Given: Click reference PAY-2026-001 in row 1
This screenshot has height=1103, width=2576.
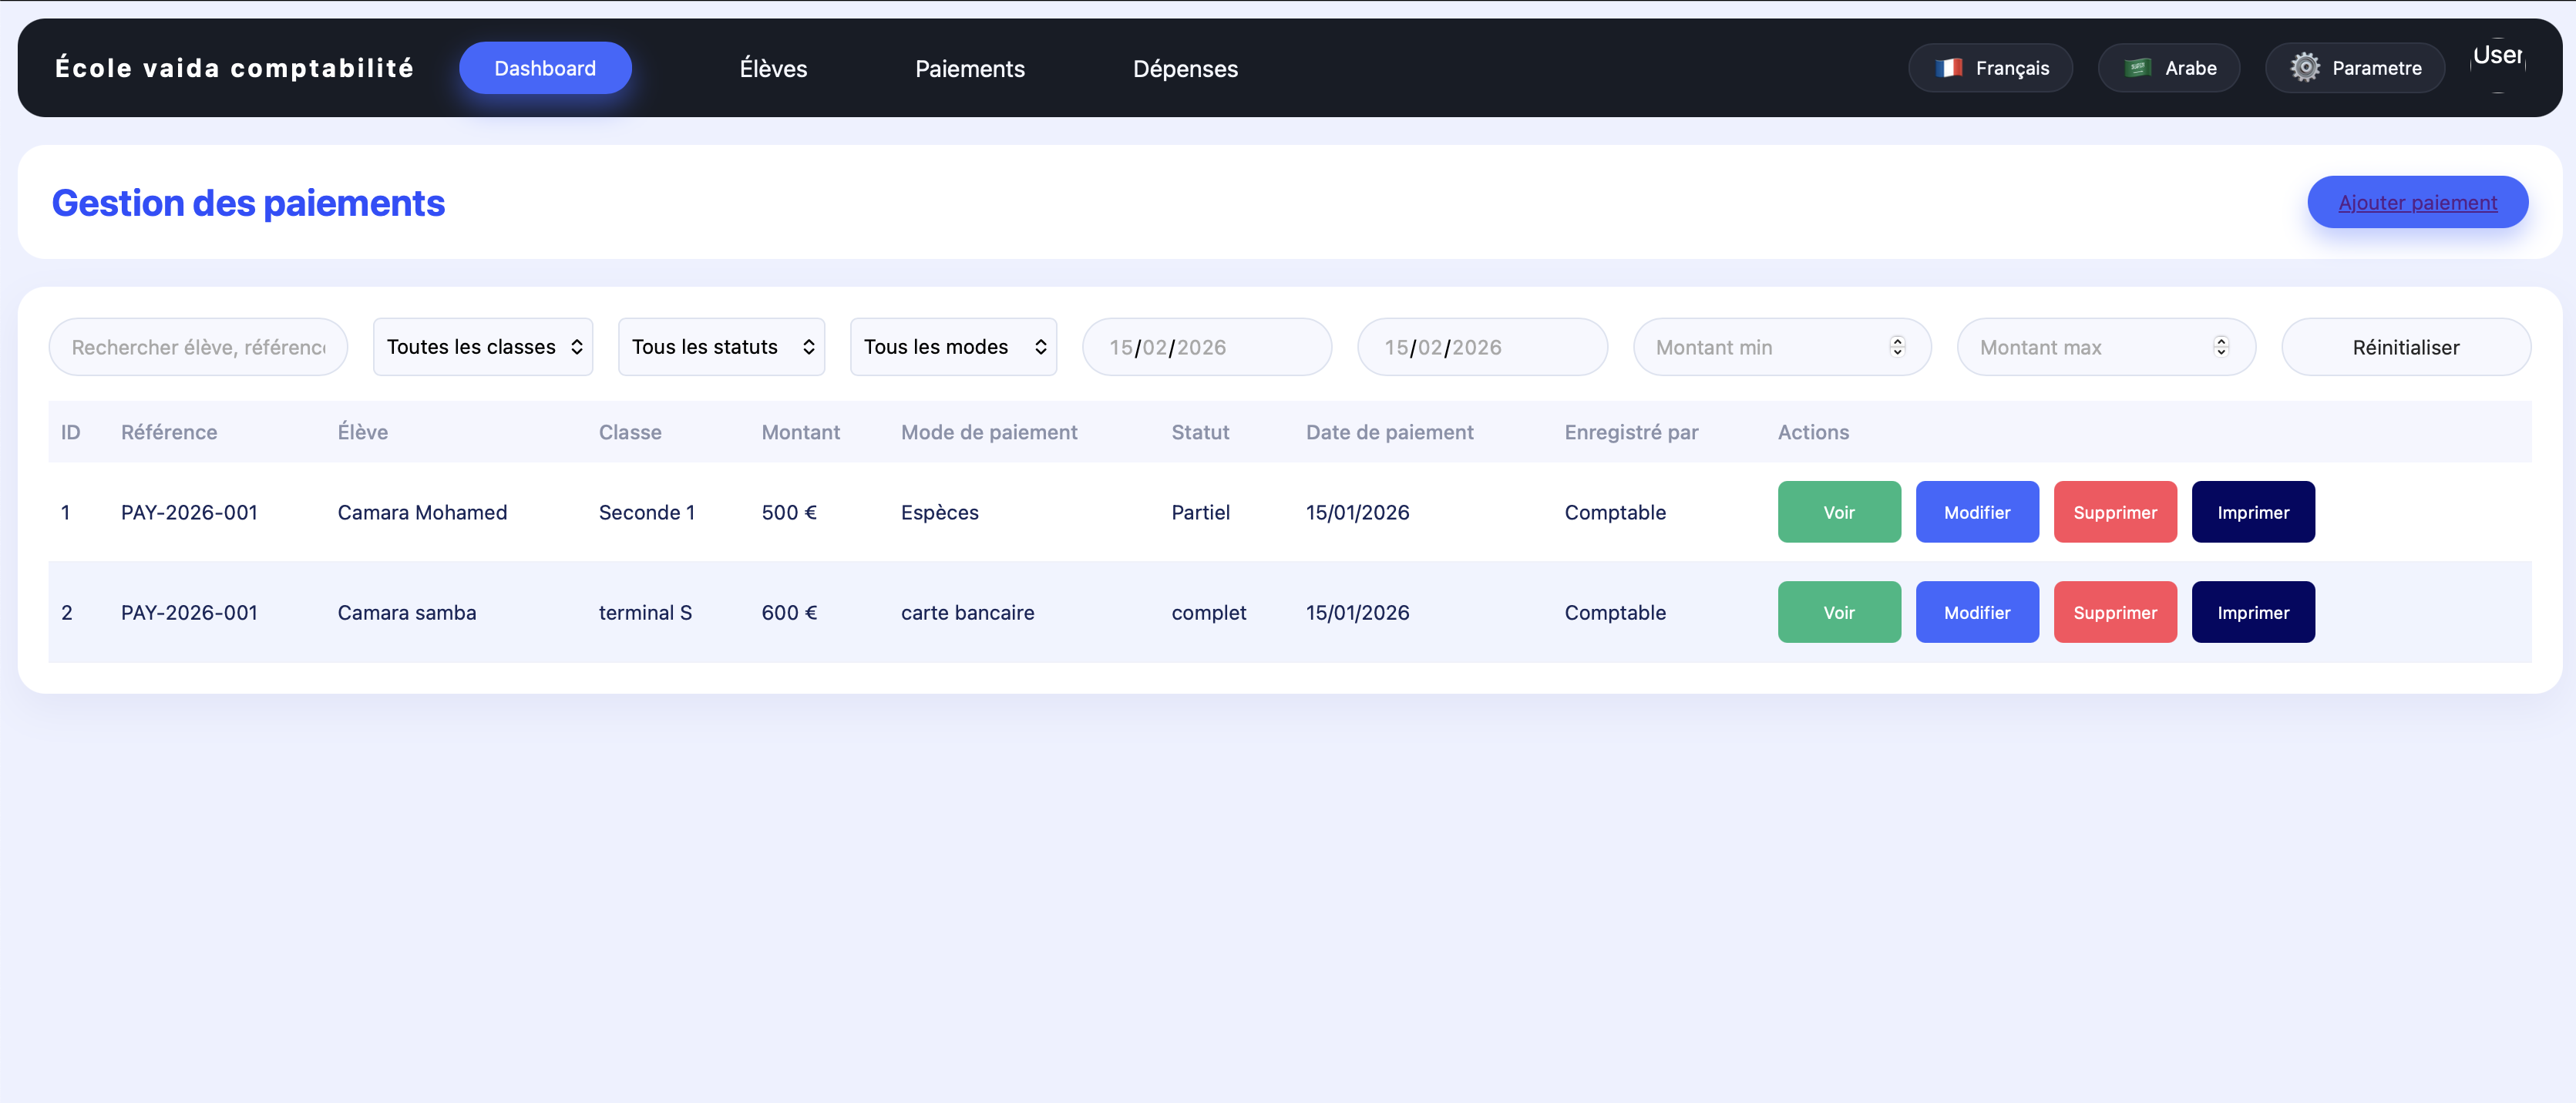Looking at the screenshot, I should tap(189, 512).
